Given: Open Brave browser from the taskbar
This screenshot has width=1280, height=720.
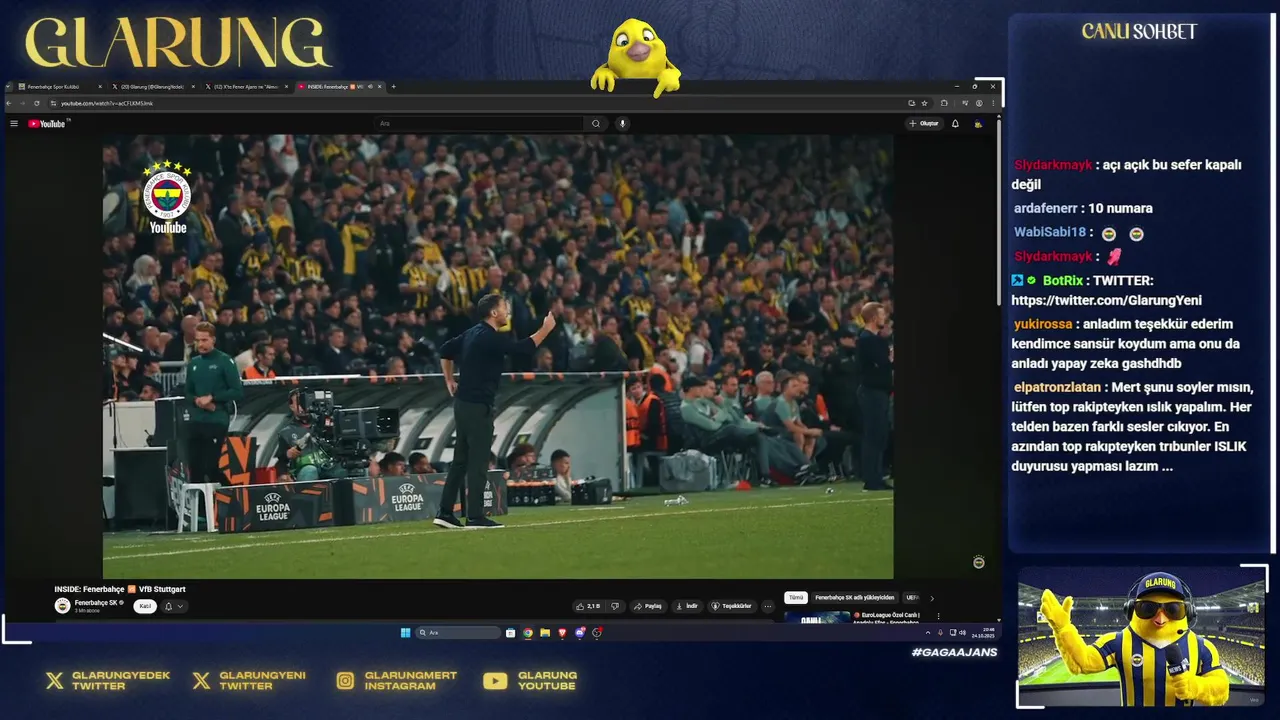Looking at the screenshot, I should pyautogui.click(x=562, y=632).
